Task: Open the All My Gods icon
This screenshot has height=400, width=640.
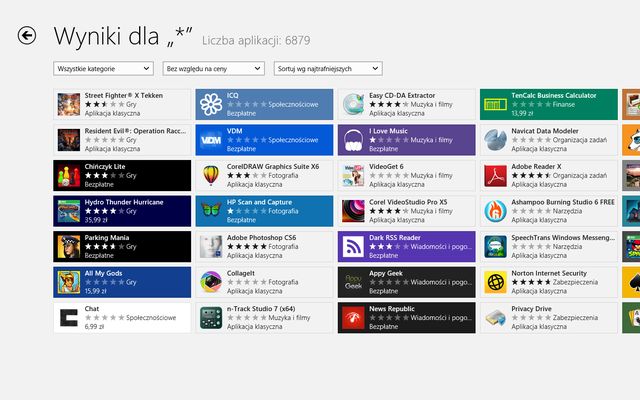Action: click(x=69, y=282)
